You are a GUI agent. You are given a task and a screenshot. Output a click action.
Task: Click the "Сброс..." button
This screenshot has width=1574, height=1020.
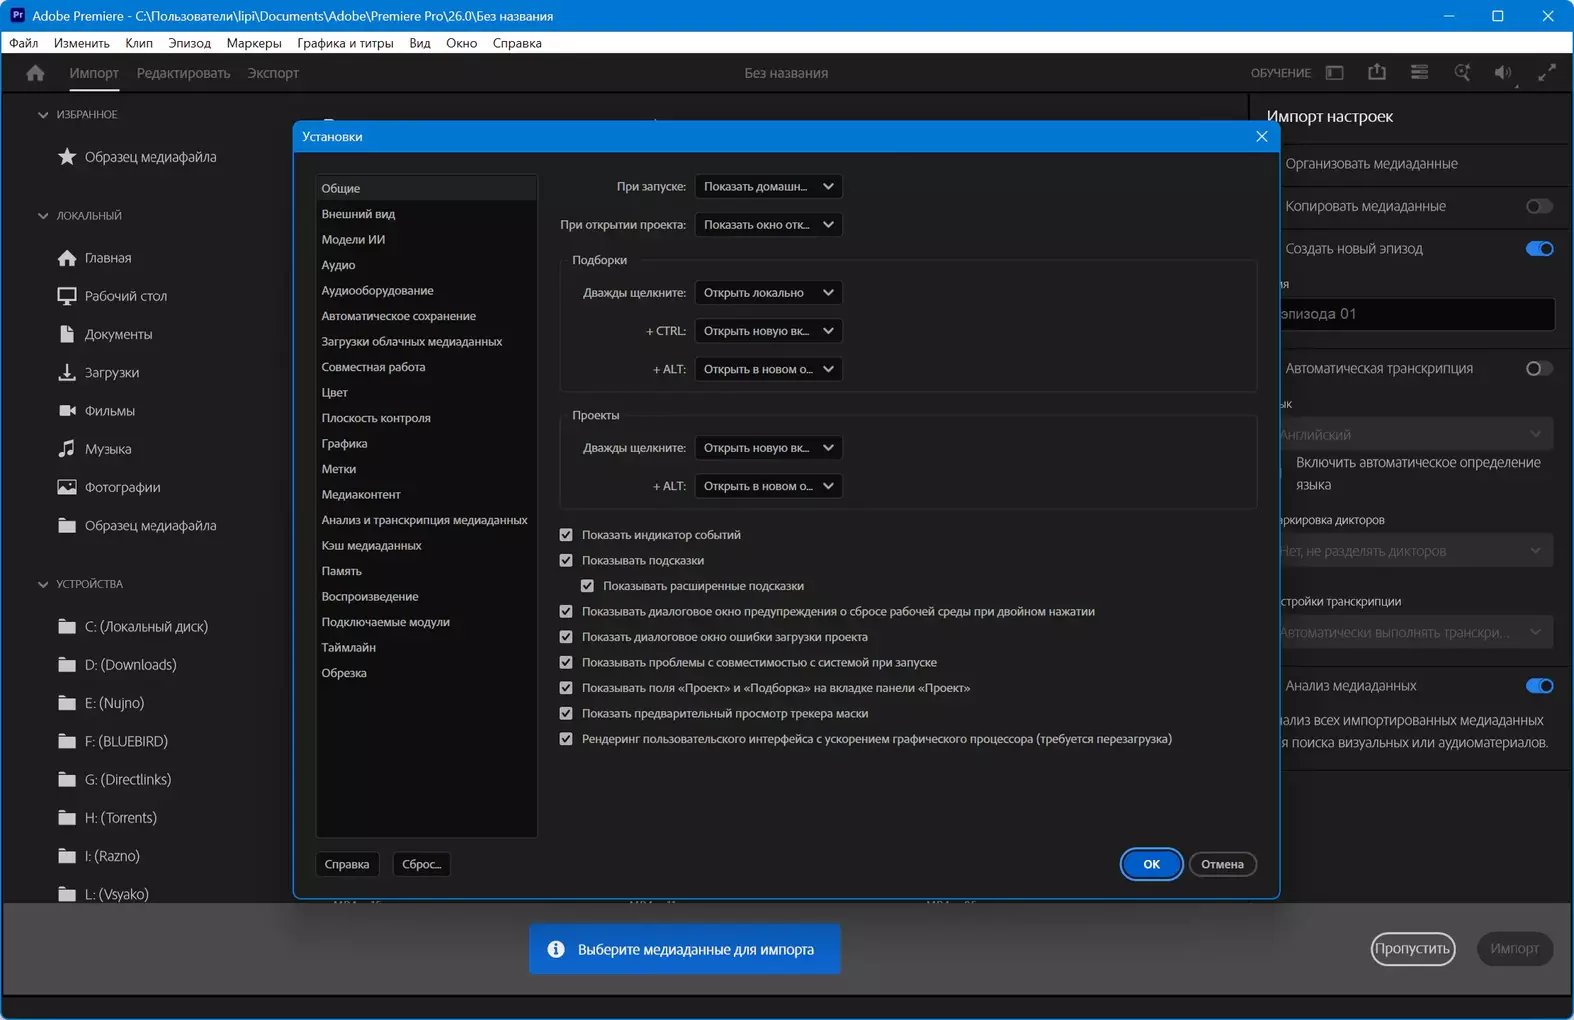[x=421, y=864]
